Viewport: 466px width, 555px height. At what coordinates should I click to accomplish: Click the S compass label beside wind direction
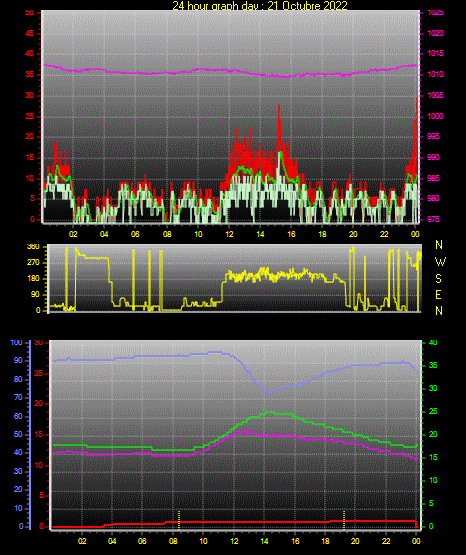(438, 279)
